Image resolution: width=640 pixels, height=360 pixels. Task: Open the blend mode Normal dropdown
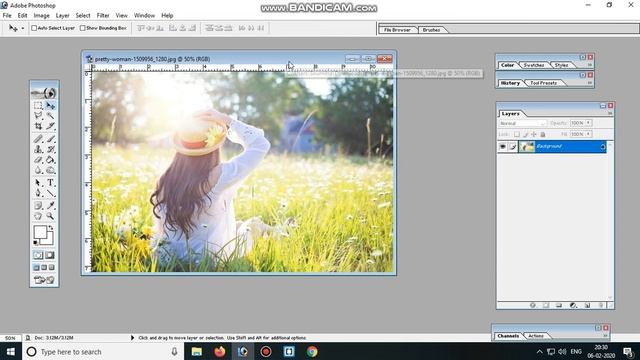(522, 123)
